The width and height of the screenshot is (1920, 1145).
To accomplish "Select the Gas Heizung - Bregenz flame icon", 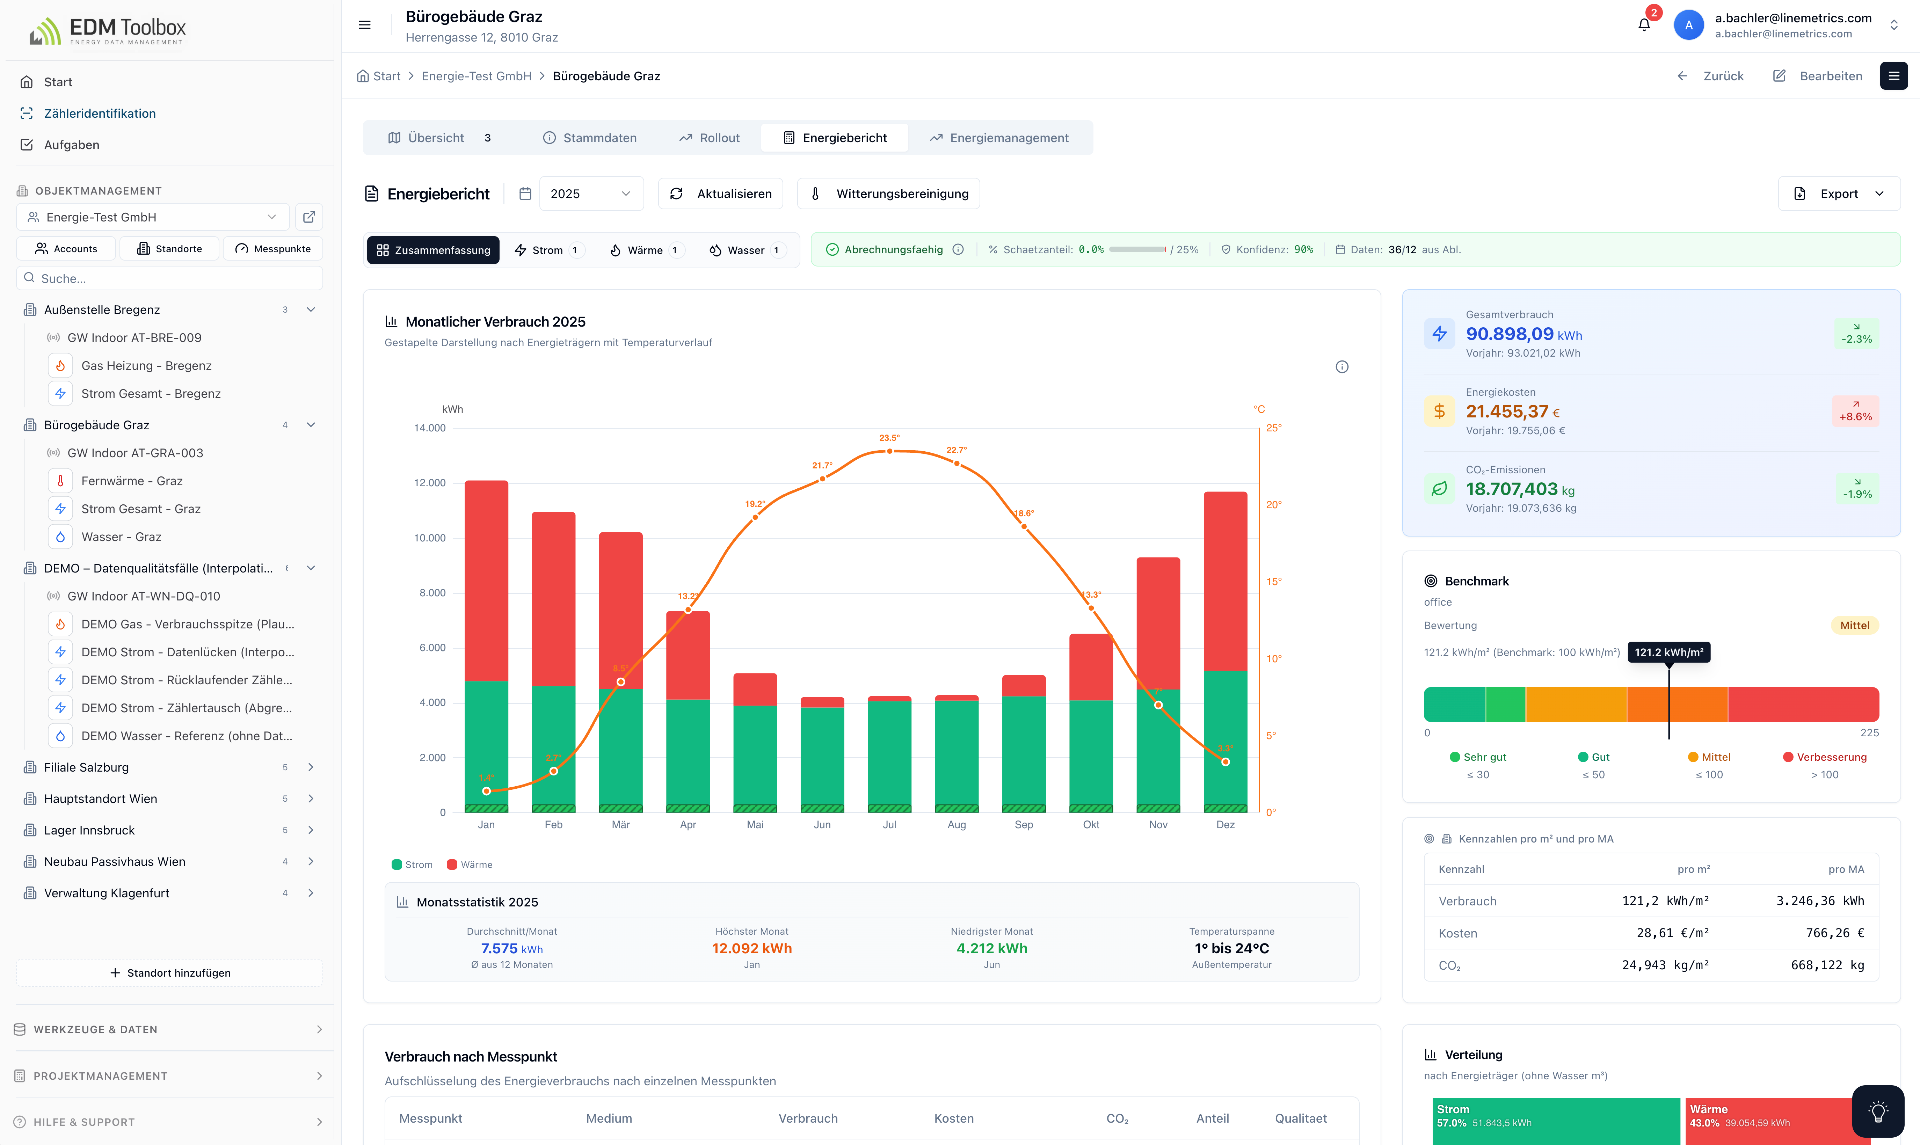I will point(60,366).
